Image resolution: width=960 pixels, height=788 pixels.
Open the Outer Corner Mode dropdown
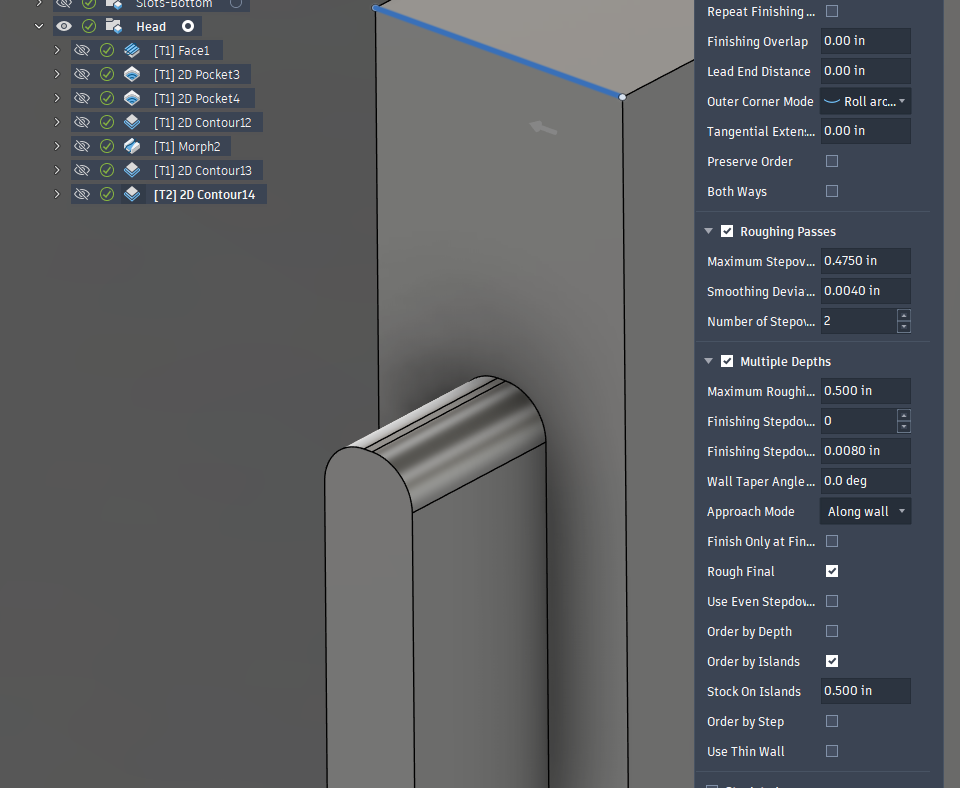[865, 102]
